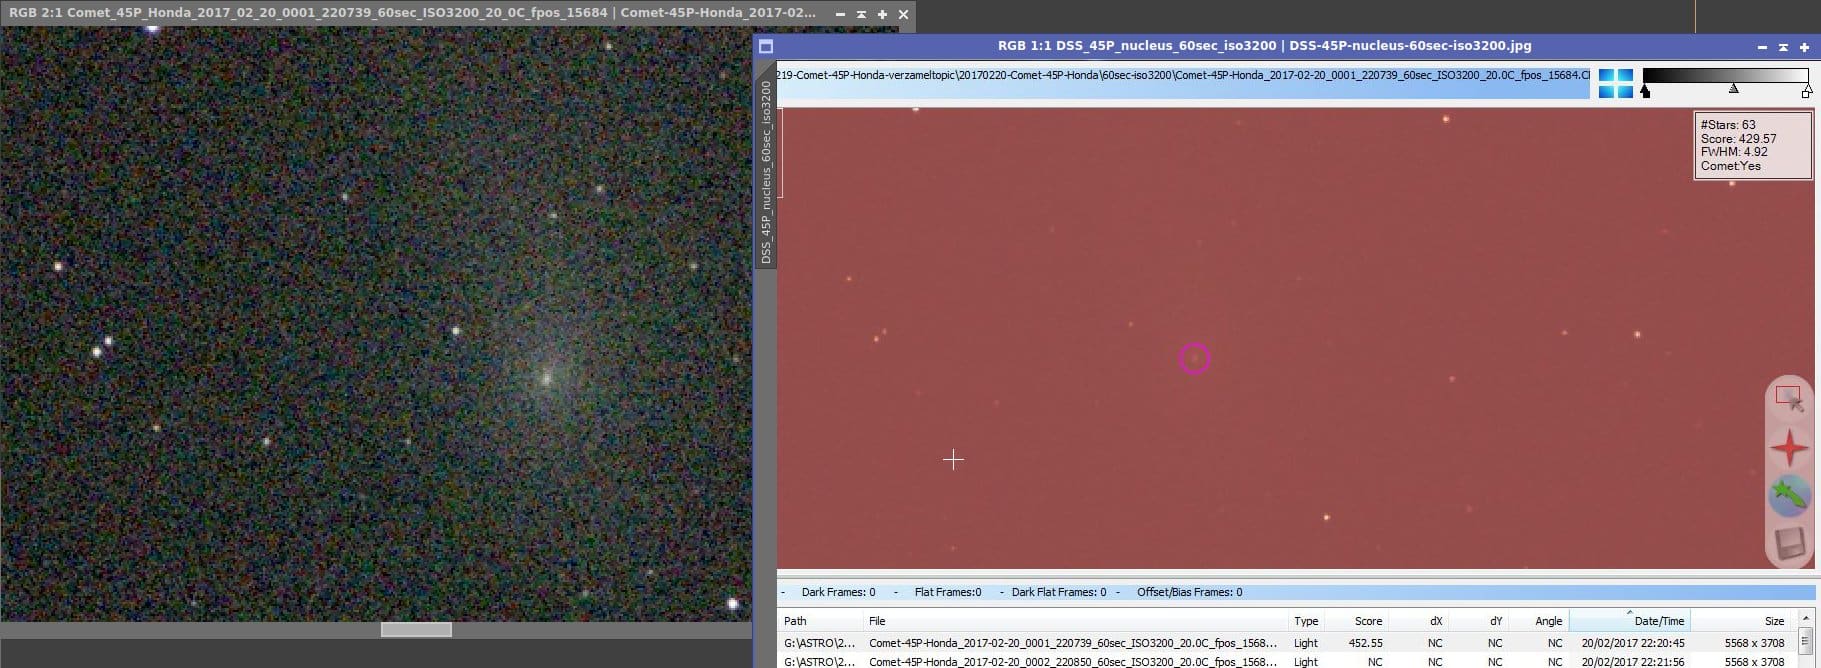Click the save (floppy disk) icon
The height and width of the screenshot is (668, 1821).
point(1789,544)
